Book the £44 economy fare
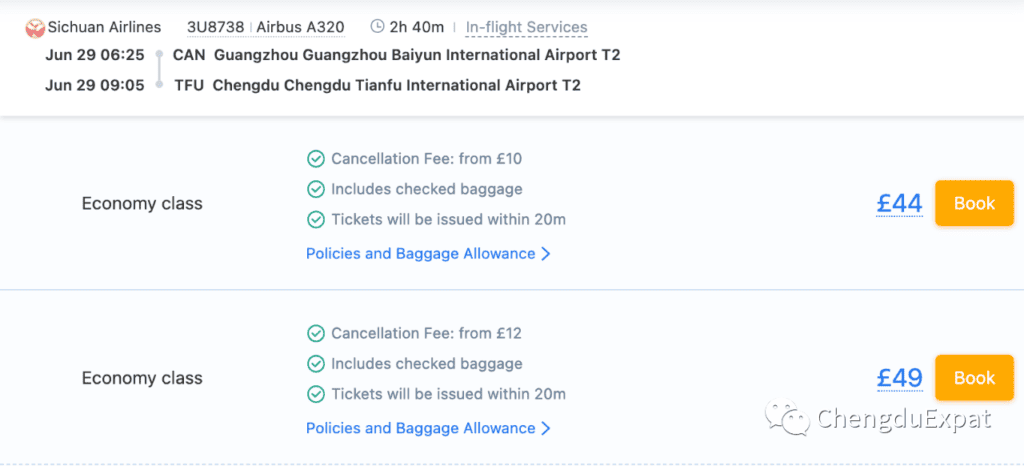This screenshot has width=1024, height=466. point(974,204)
